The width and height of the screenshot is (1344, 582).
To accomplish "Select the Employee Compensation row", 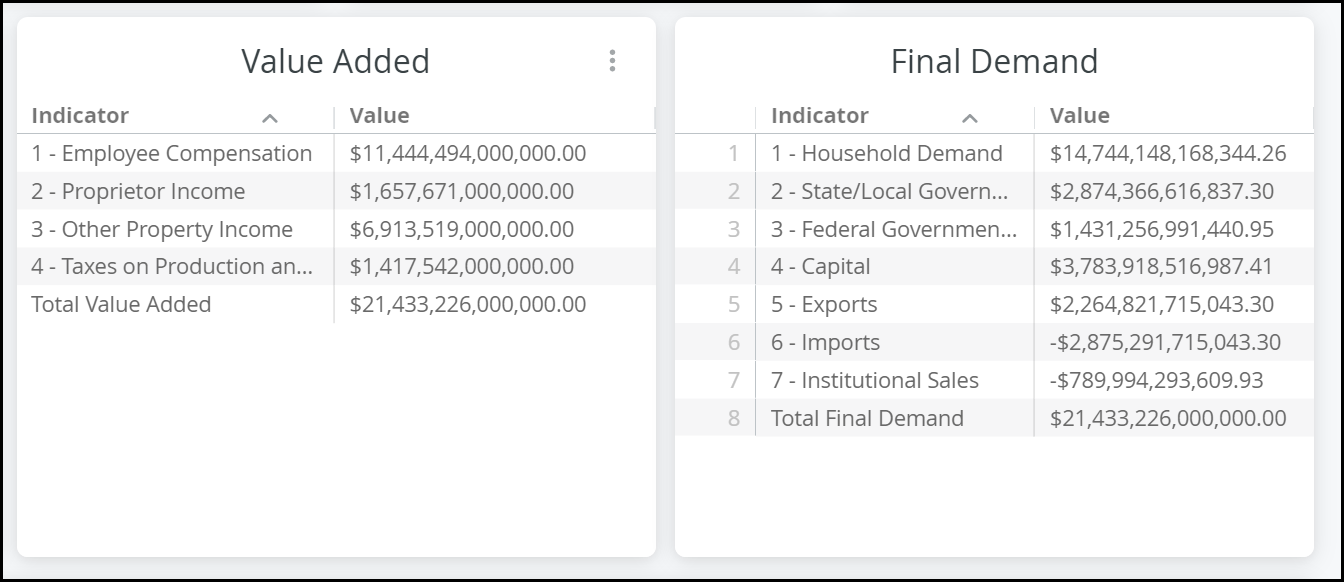I will click(x=336, y=153).
